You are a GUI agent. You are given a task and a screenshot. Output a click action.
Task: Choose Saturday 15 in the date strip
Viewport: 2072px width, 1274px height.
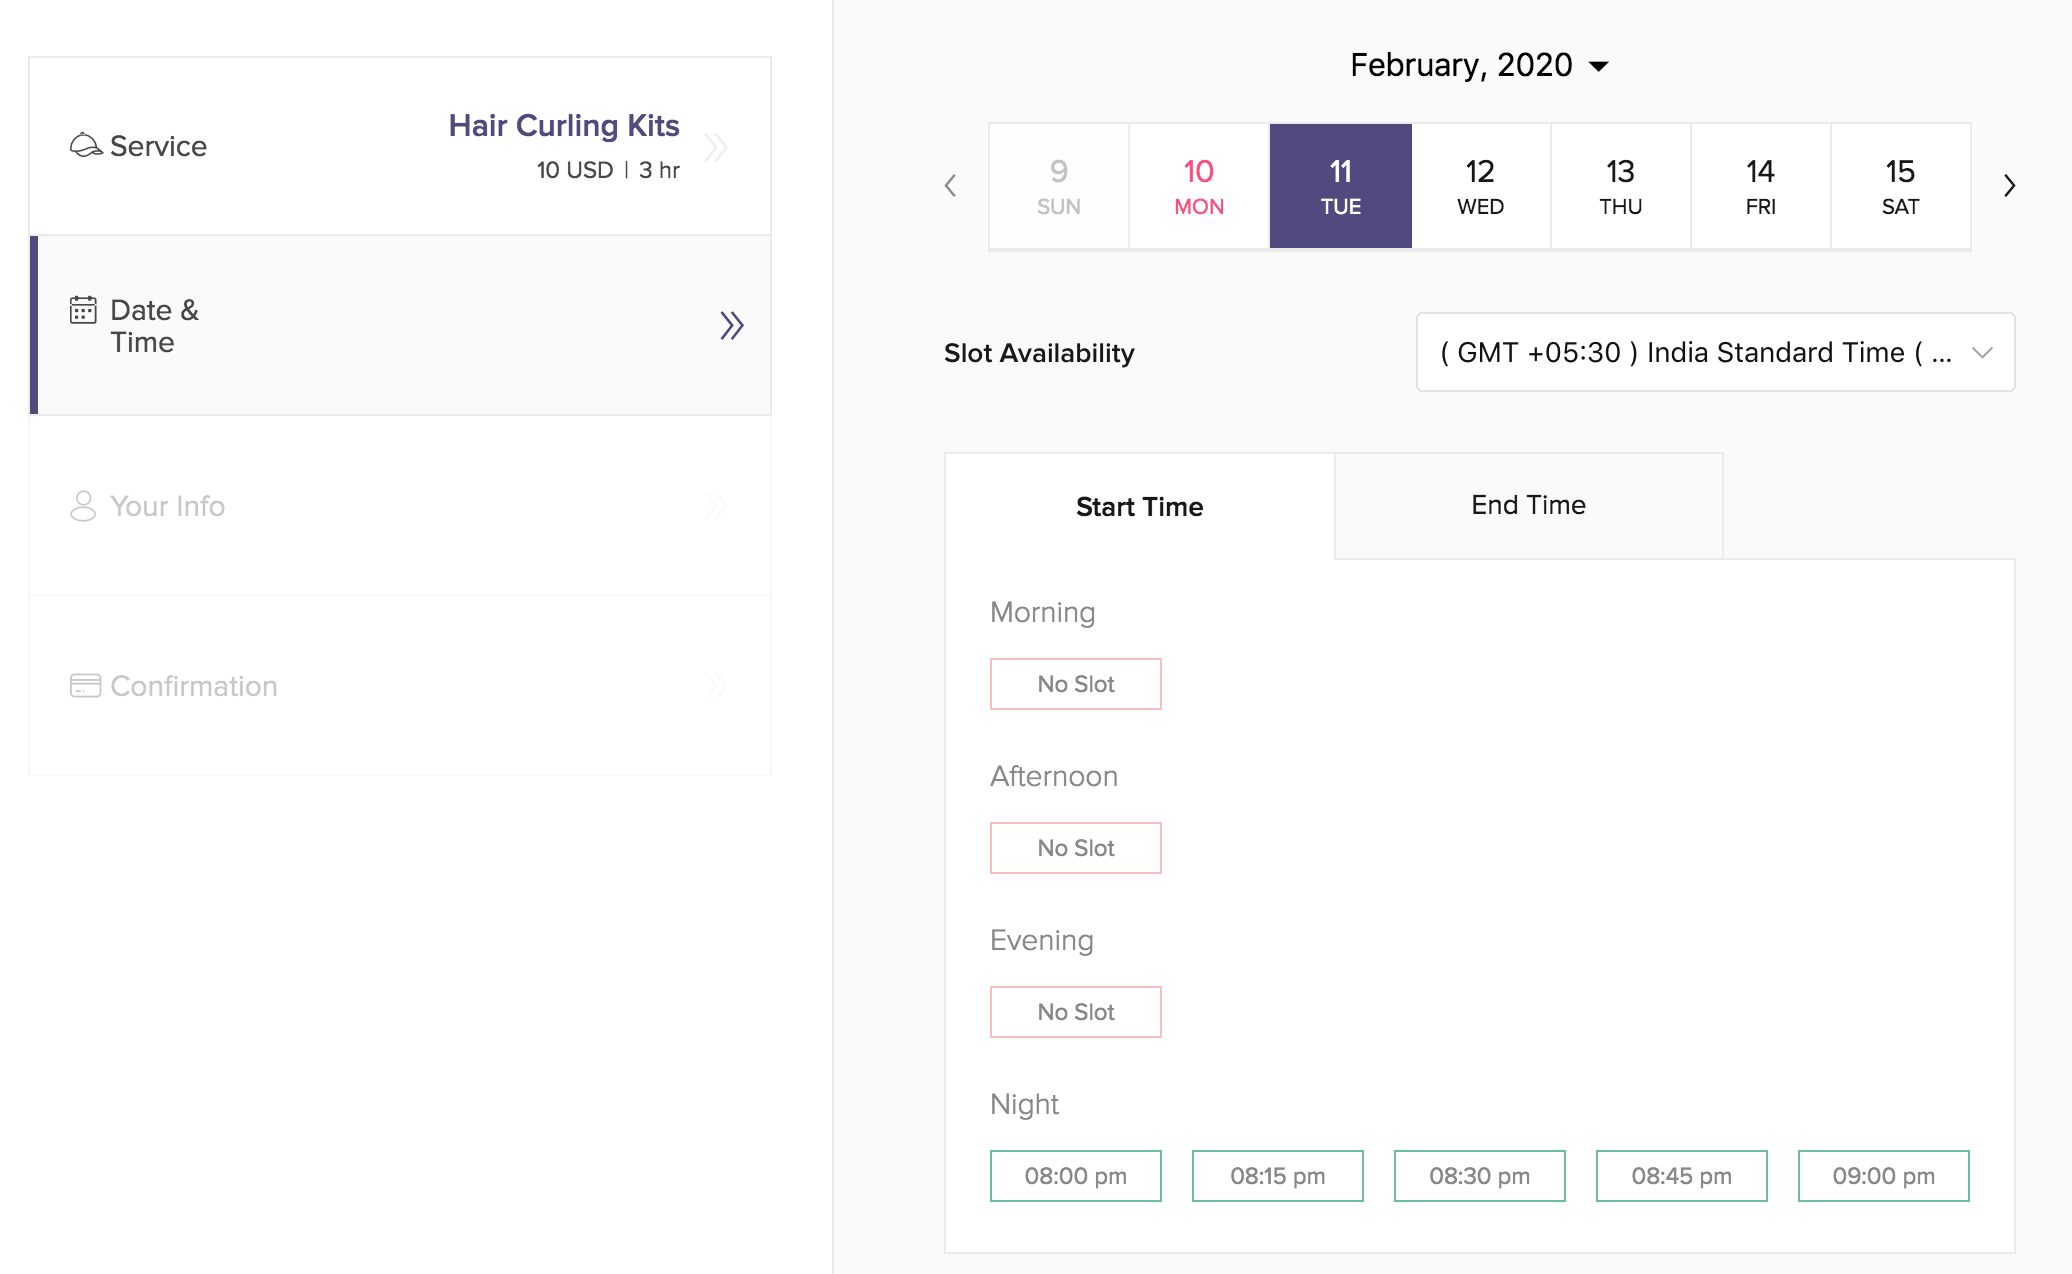pyautogui.click(x=1900, y=186)
